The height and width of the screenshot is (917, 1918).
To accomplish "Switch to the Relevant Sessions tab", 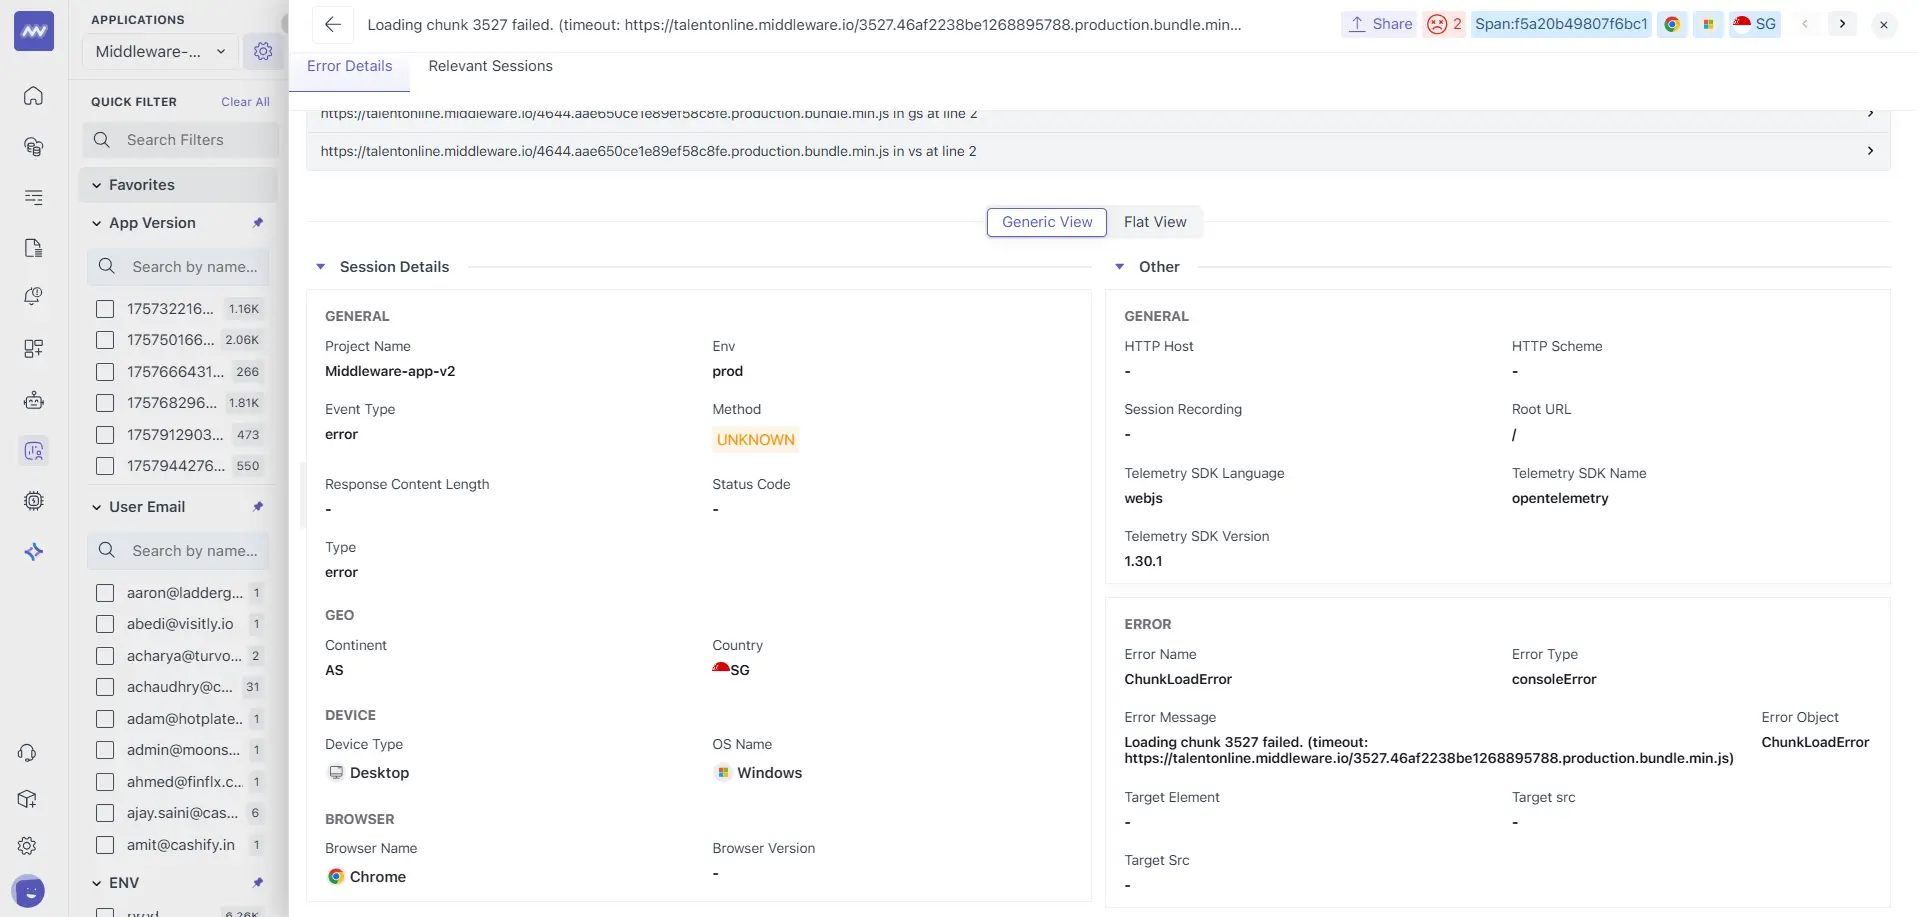I will tap(490, 66).
